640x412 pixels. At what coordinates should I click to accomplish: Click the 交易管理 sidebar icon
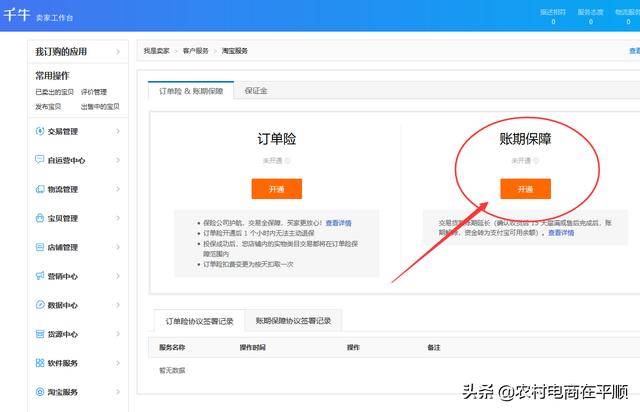(40, 131)
